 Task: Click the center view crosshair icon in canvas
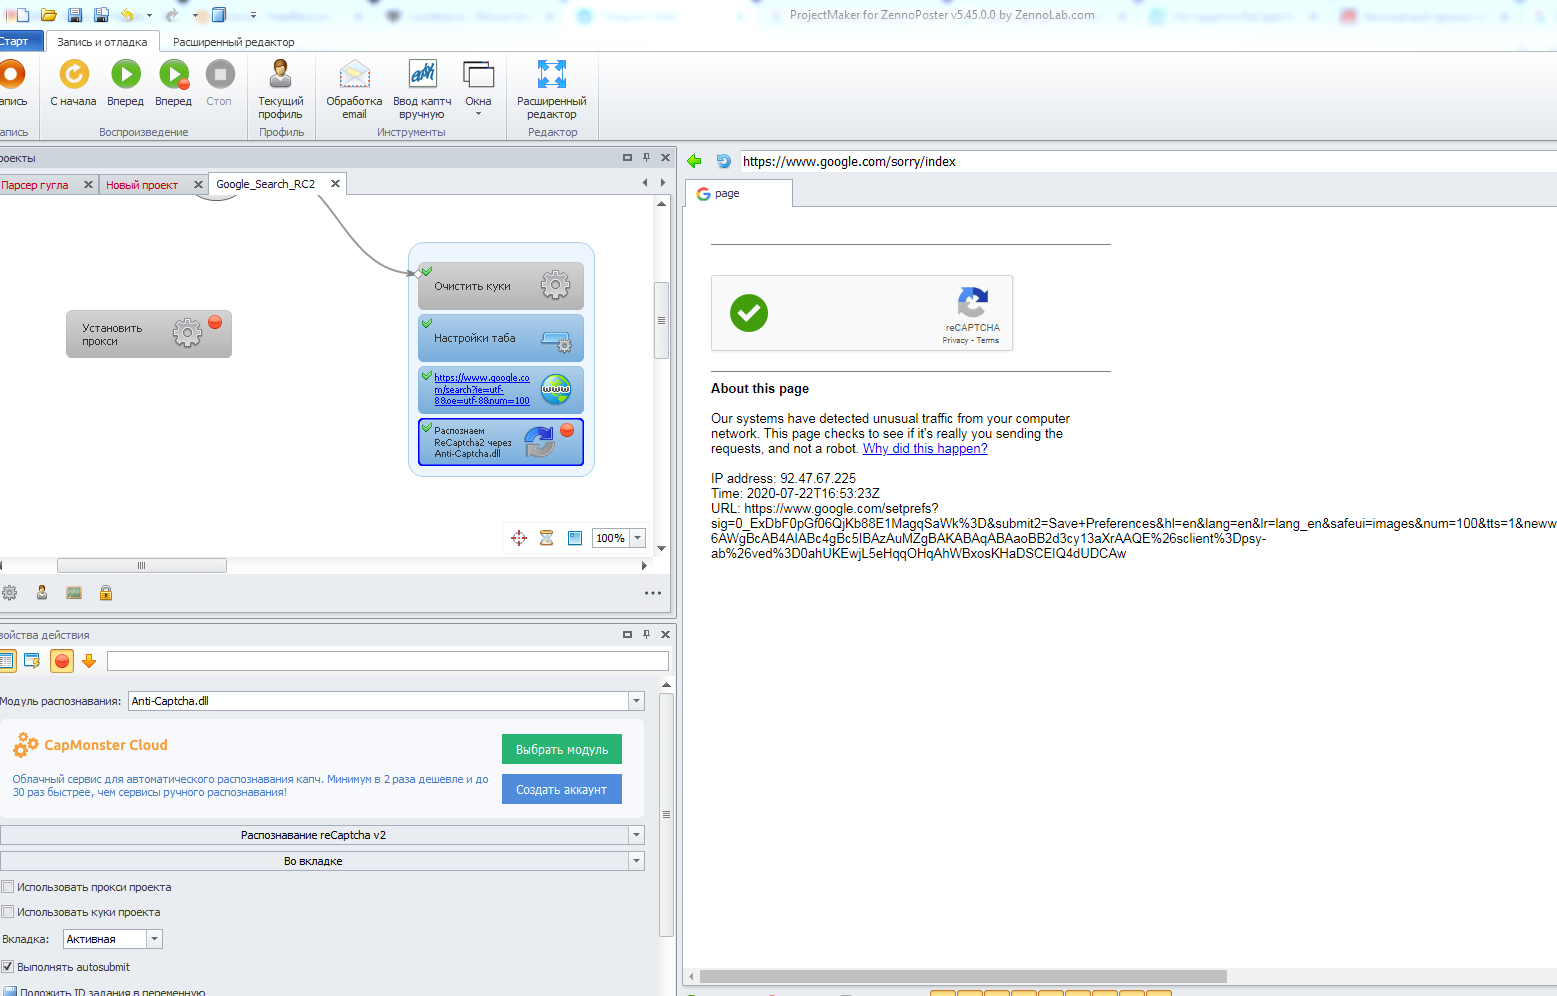519,538
